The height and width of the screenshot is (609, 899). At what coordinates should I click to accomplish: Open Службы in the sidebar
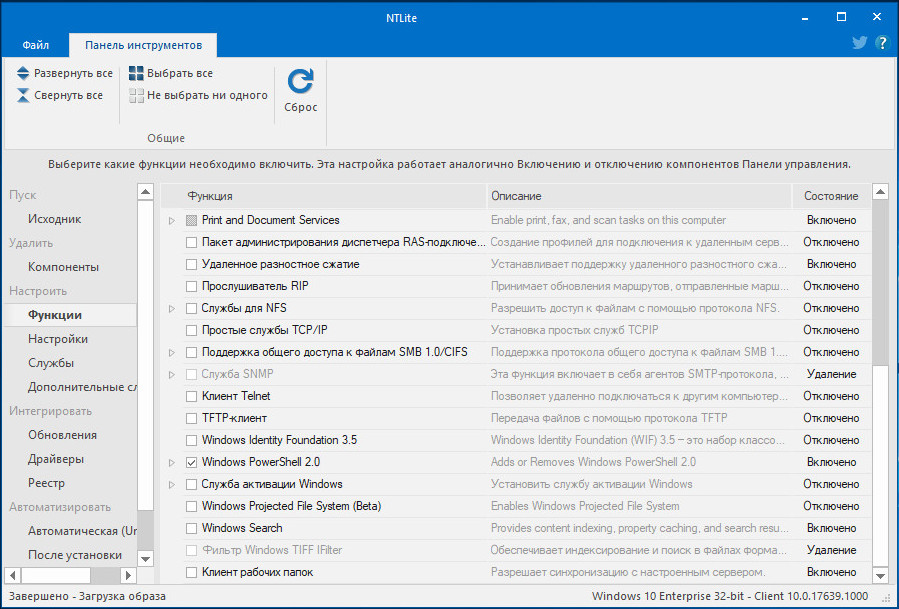[x=51, y=363]
